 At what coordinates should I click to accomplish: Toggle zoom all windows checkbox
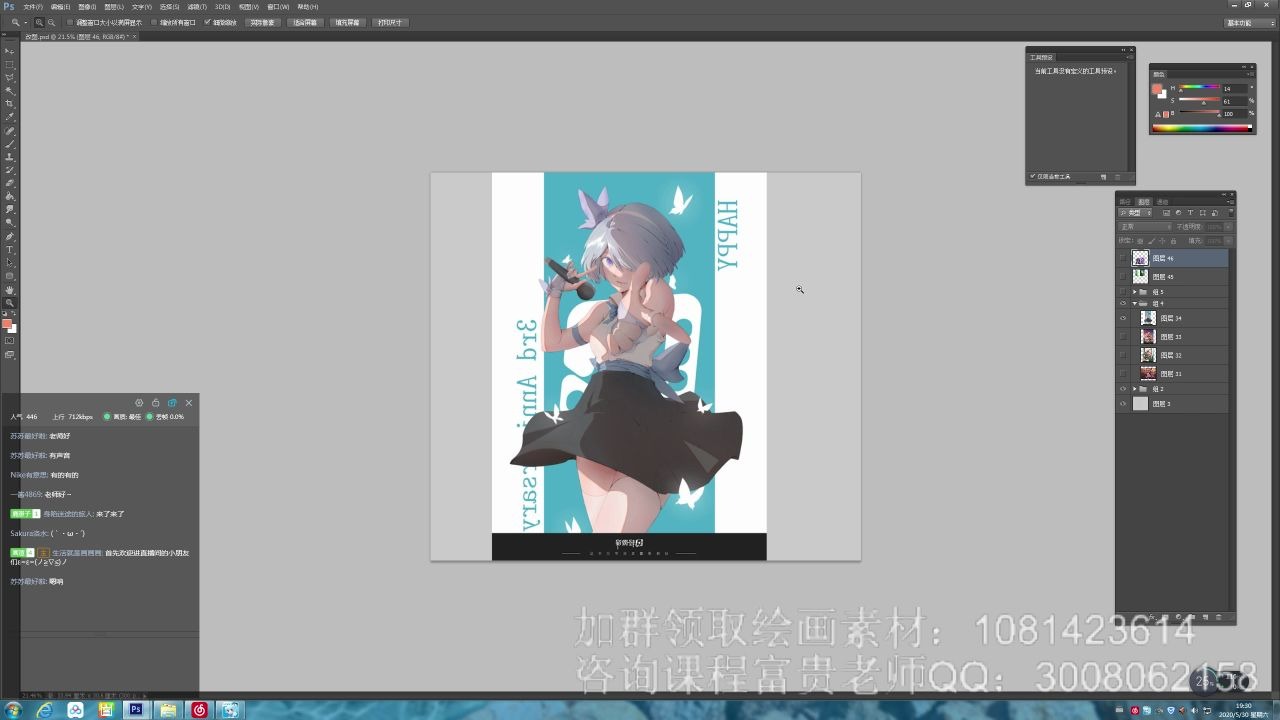[153, 22]
